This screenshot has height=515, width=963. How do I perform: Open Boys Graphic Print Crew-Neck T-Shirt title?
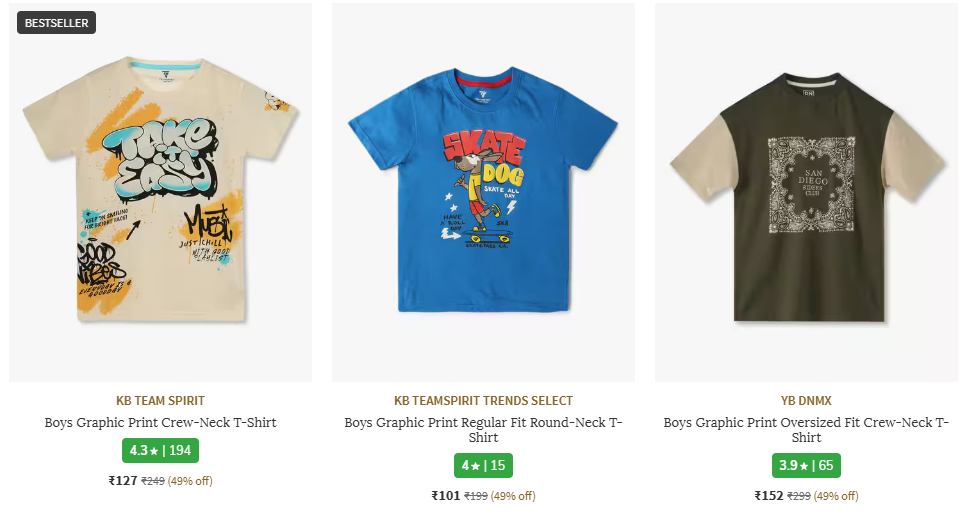click(160, 422)
